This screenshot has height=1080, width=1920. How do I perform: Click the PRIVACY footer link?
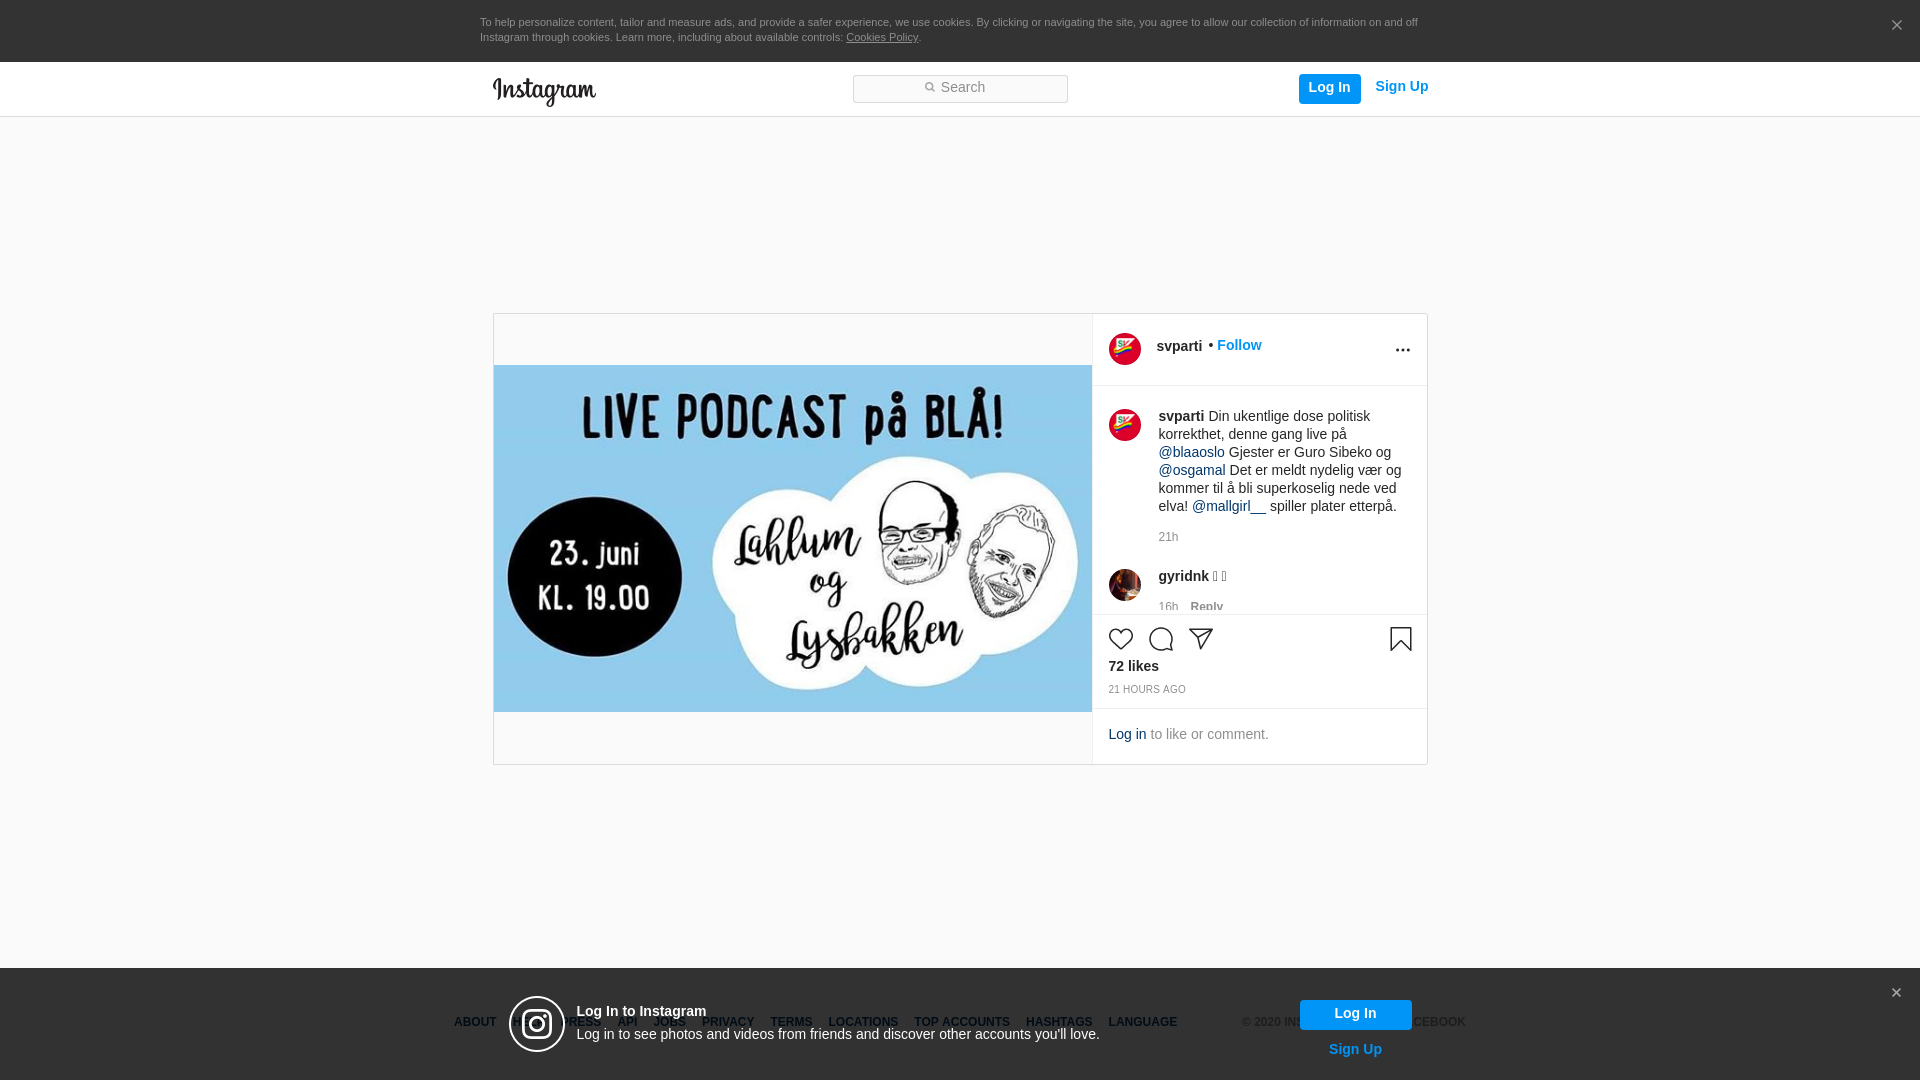tap(727, 1022)
